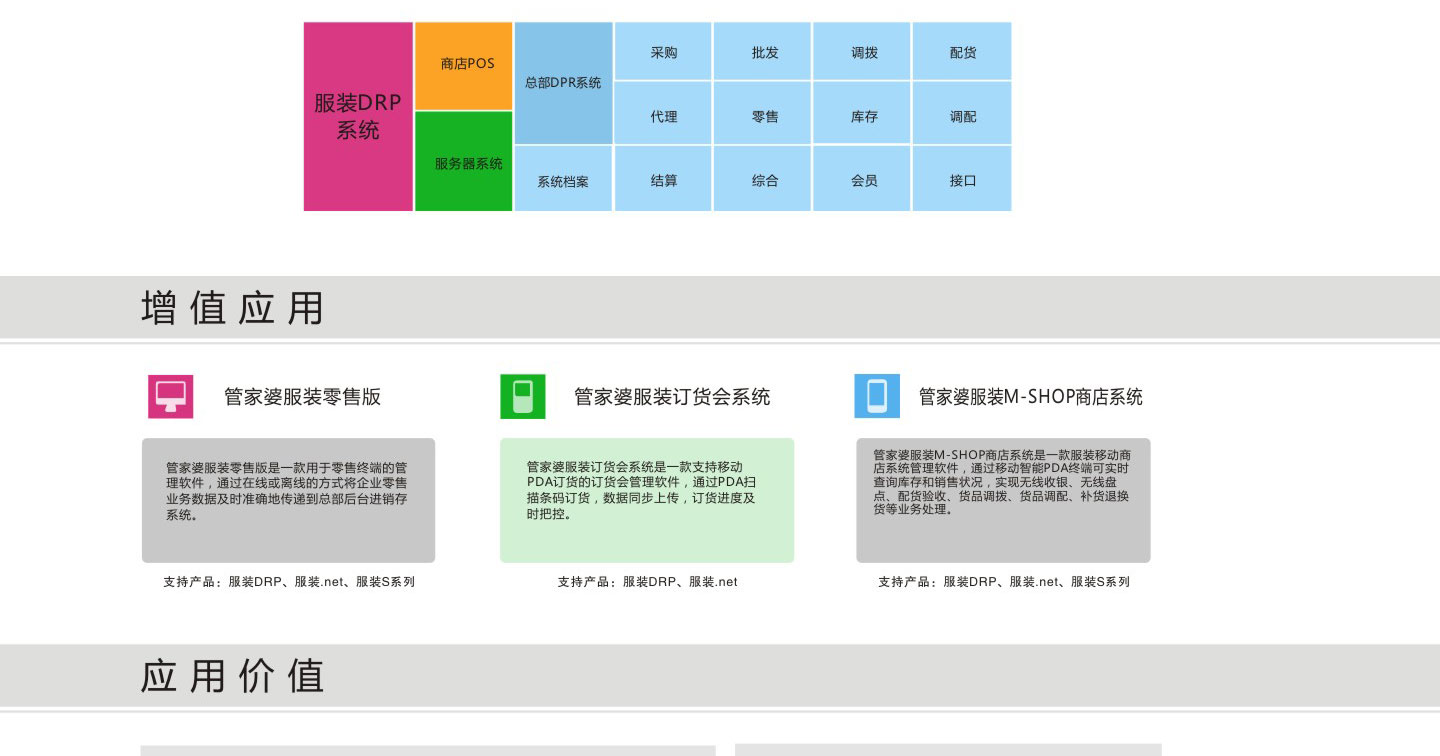1440x756 pixels.
Task: Click the pink monitor icon for 零售版
Action: 170,396
